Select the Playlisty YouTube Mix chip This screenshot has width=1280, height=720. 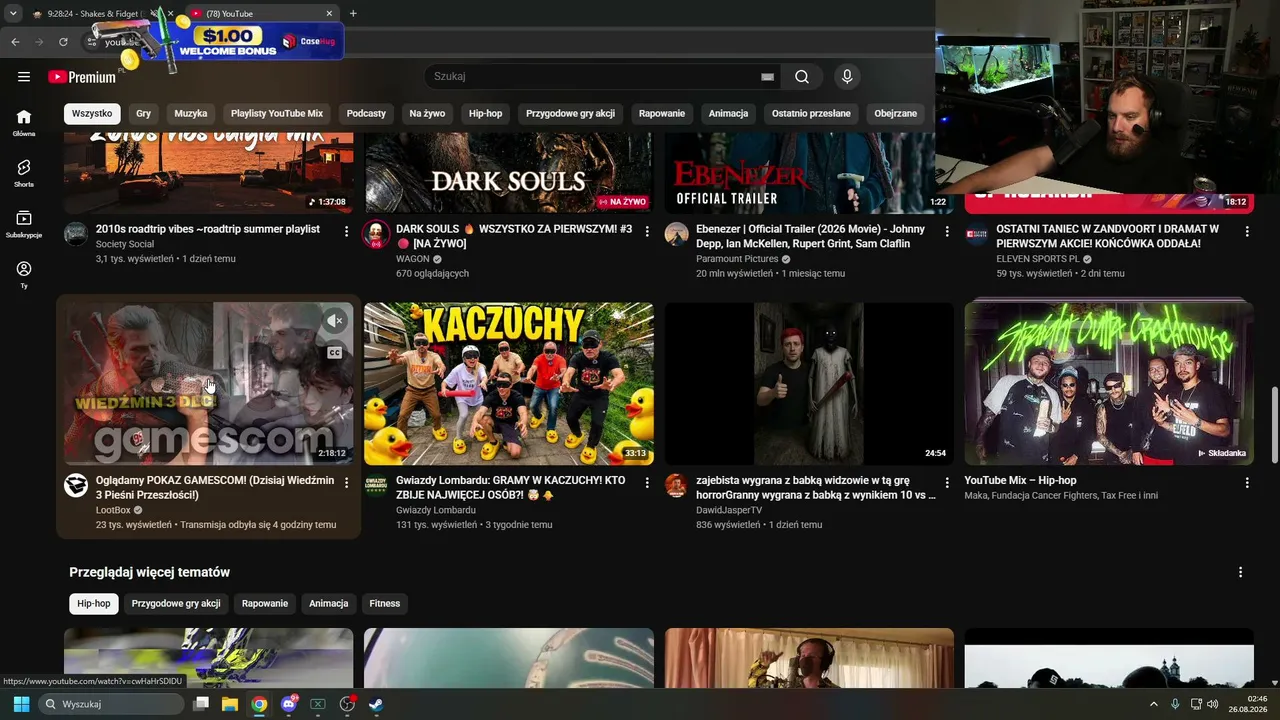coord(277,114)
